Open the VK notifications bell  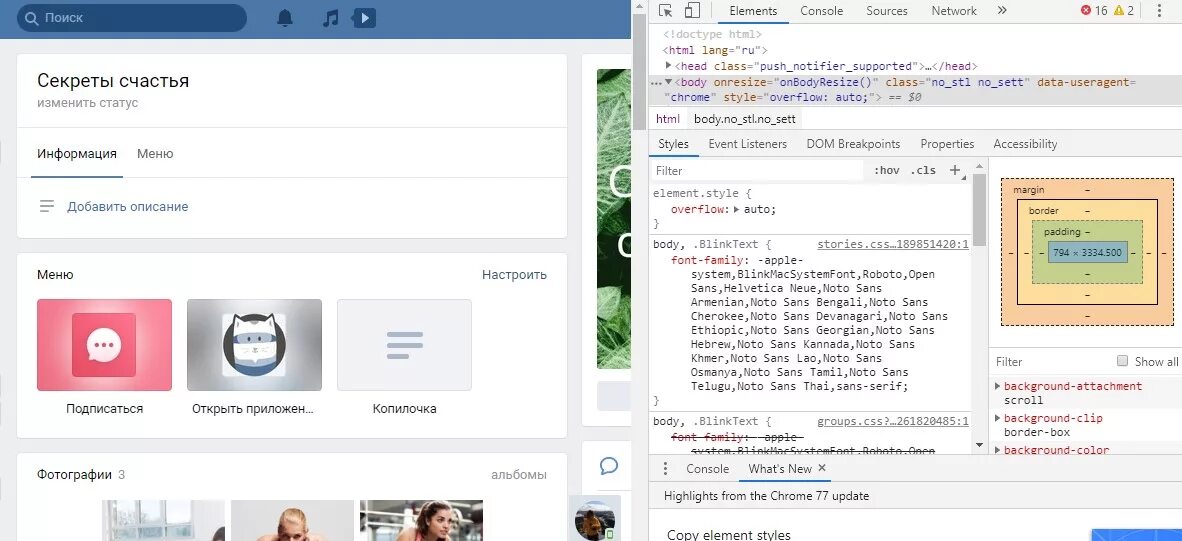click(x=285, y=17)
